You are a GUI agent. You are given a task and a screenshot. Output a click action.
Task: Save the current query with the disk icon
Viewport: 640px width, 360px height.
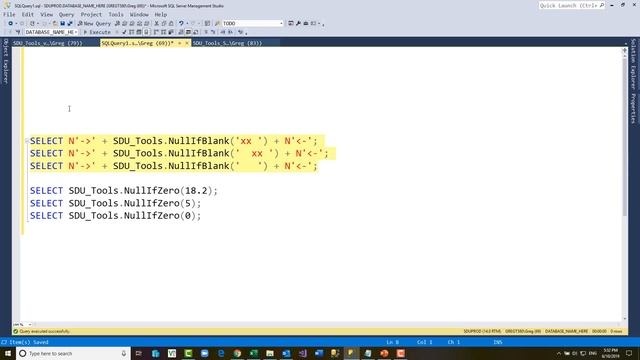click(x=62, y=23)
